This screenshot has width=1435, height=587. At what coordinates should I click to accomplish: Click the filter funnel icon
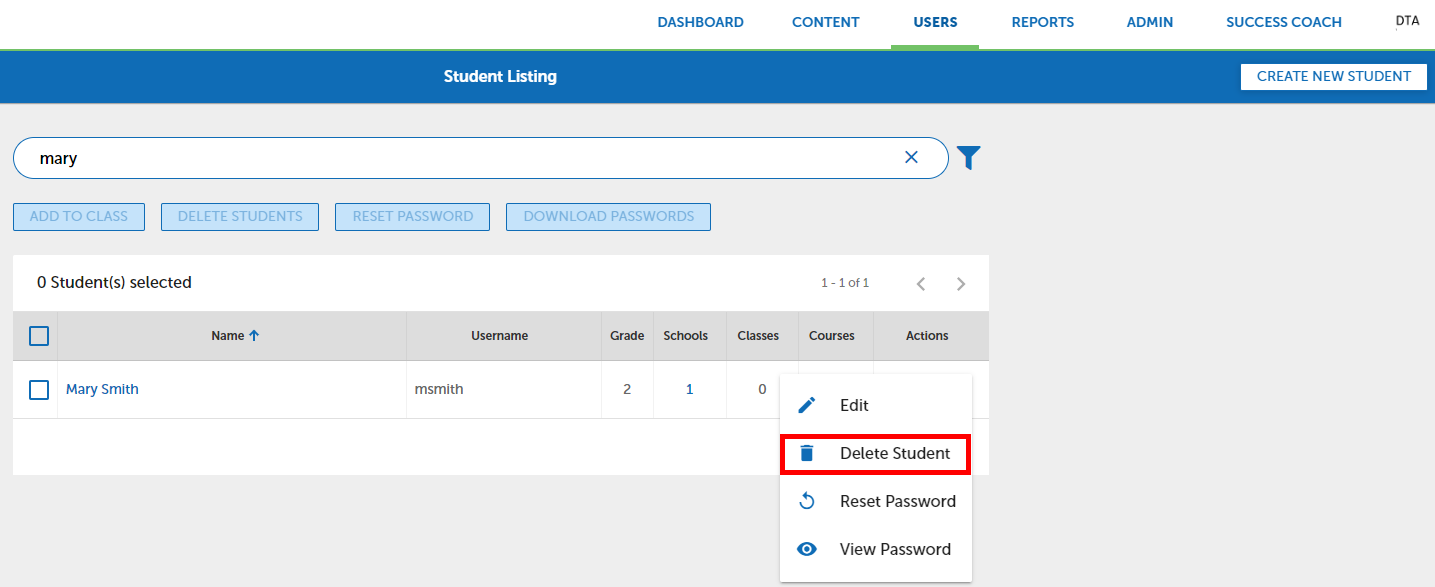click(968, 158)
